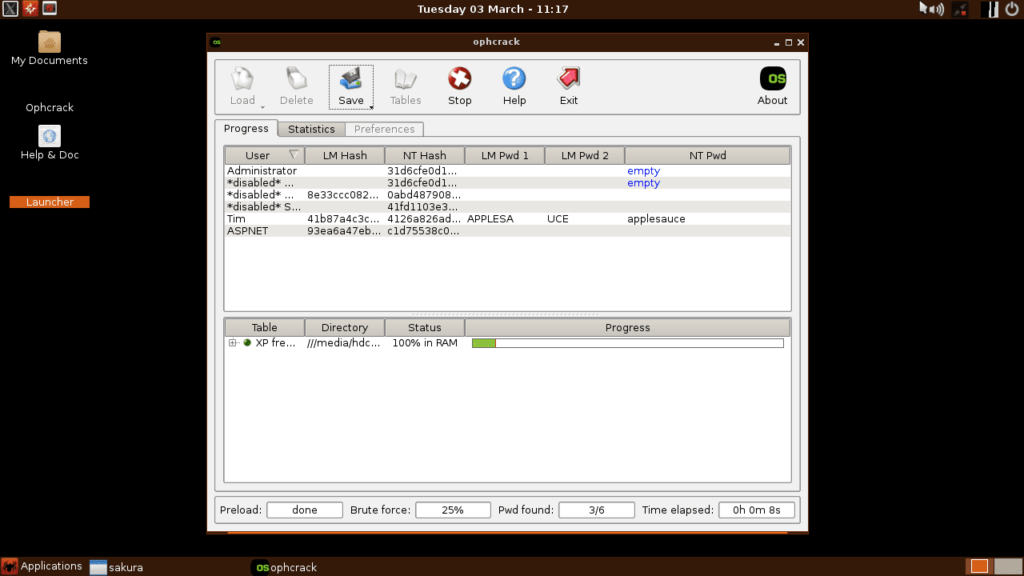Switch to the Preferences tab
1024x576 pixels.
click(x=384, y=129)
